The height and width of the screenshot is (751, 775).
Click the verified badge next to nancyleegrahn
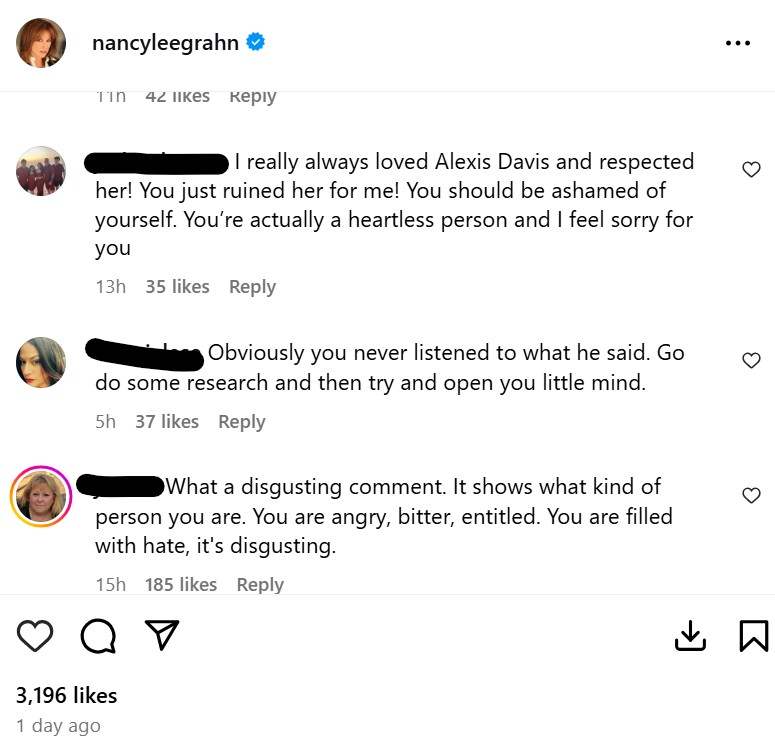point(256,43)
